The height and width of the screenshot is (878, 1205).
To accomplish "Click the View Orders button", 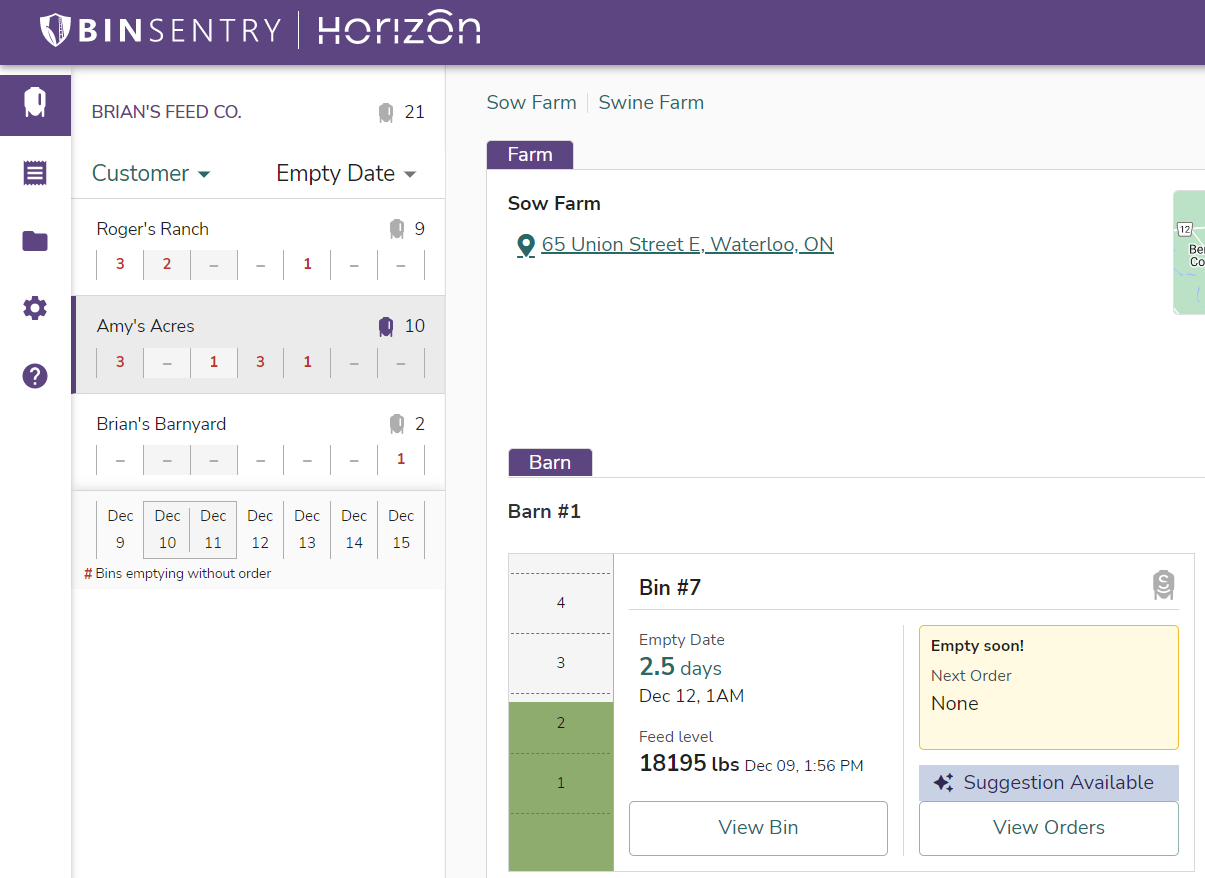I will (1048, 828).
